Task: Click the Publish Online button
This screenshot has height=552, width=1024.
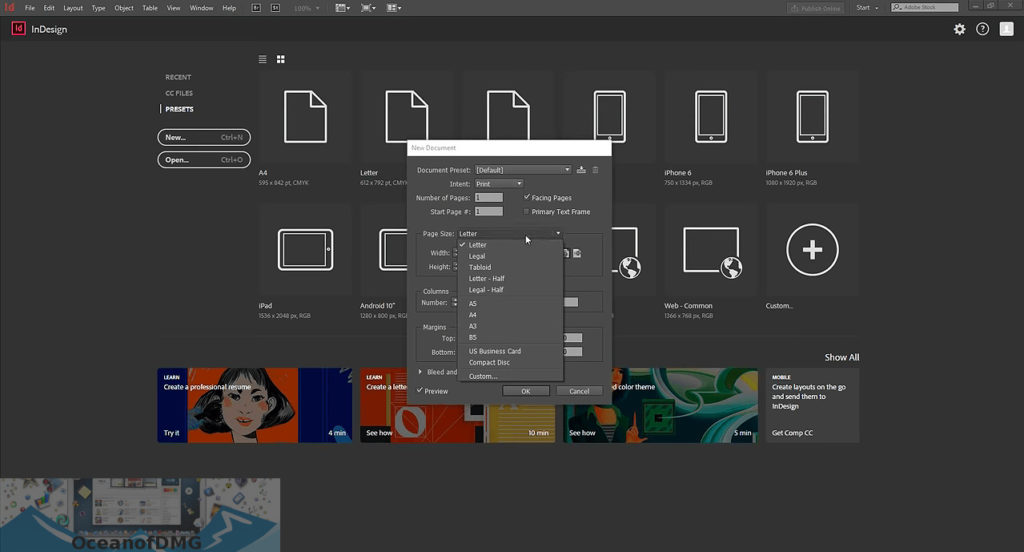Action: 815,8
